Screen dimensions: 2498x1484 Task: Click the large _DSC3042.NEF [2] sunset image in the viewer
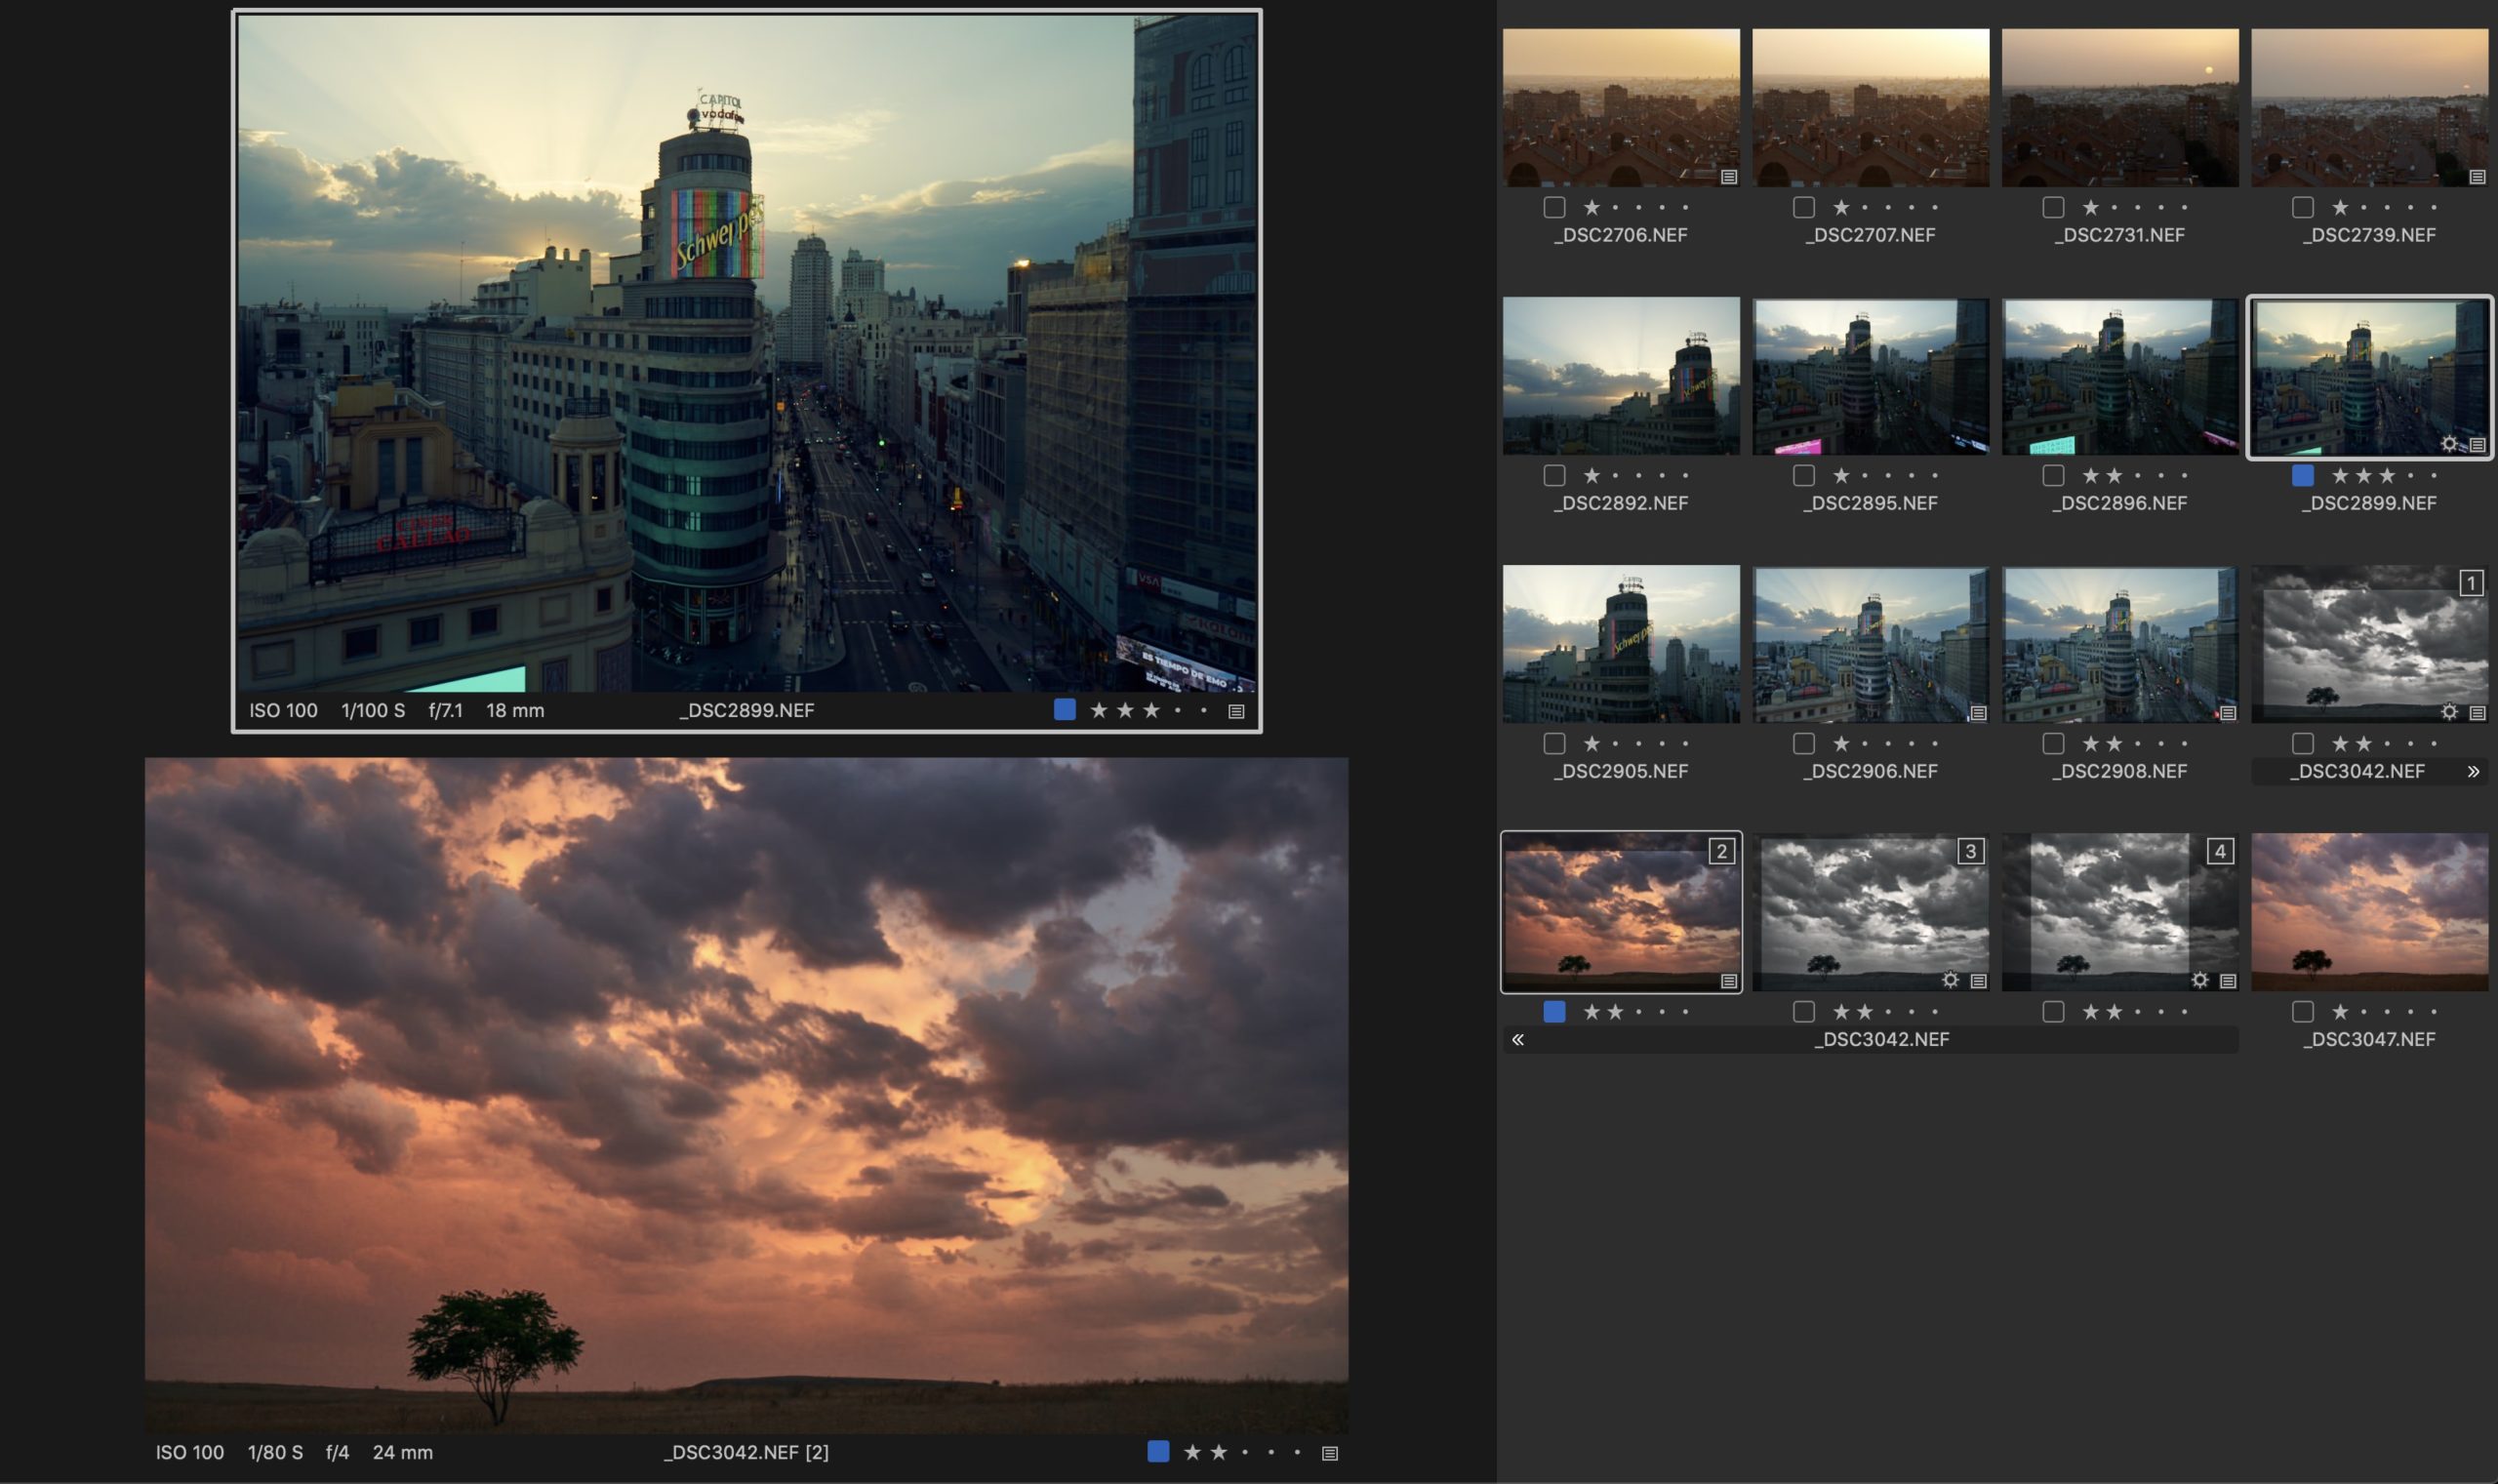click(x=746, y=1095)
